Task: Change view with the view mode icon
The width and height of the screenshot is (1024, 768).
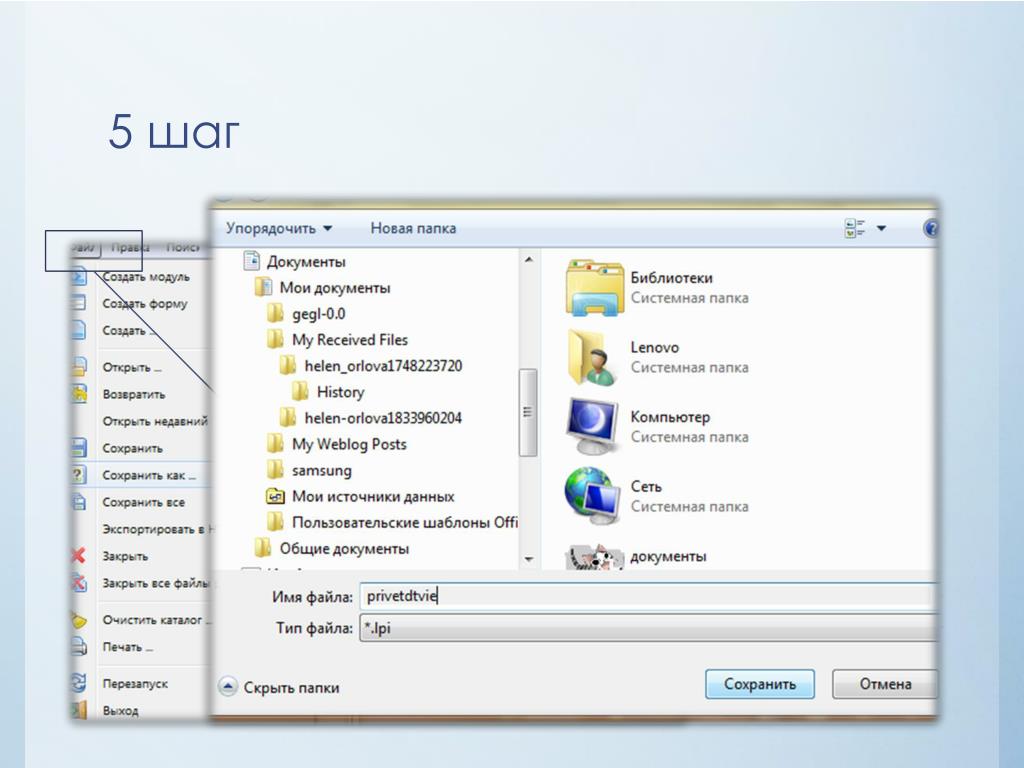Action: 855,229
